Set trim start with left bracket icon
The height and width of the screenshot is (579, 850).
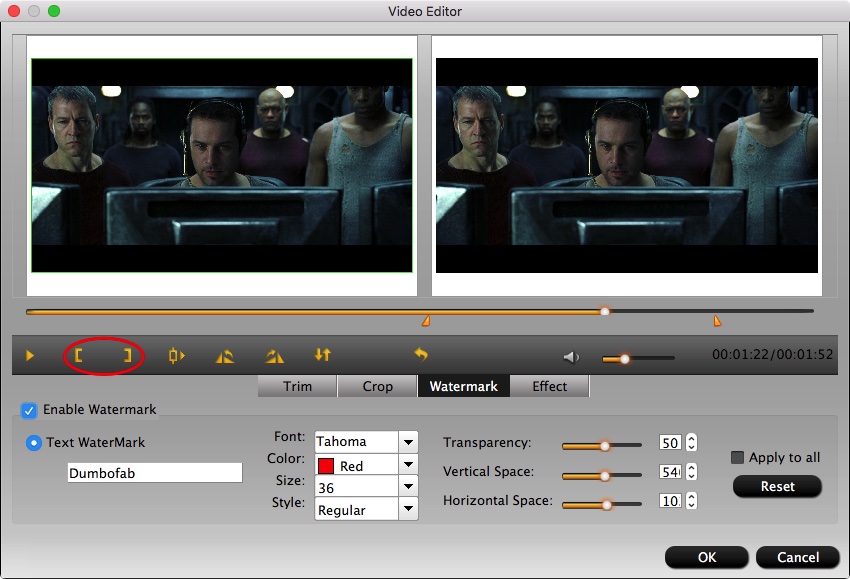tap(79, 355)
